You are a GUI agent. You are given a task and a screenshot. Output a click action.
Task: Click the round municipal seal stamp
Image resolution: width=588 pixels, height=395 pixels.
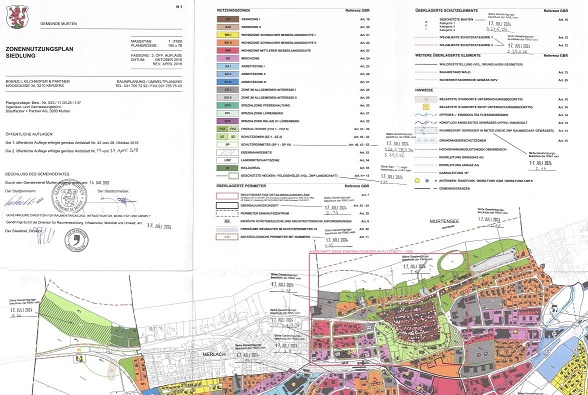[x=69, y=196]
